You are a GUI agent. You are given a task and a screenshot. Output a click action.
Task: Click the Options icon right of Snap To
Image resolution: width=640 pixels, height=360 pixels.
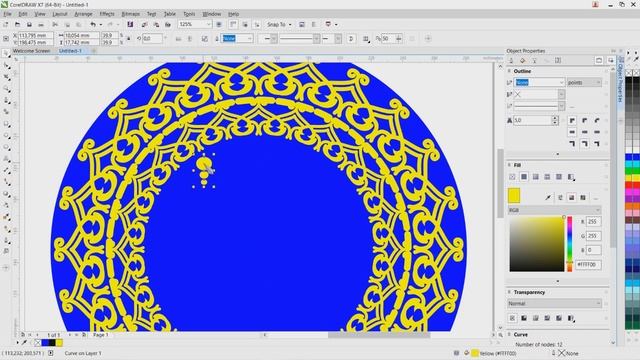click(x=302, y=24)
